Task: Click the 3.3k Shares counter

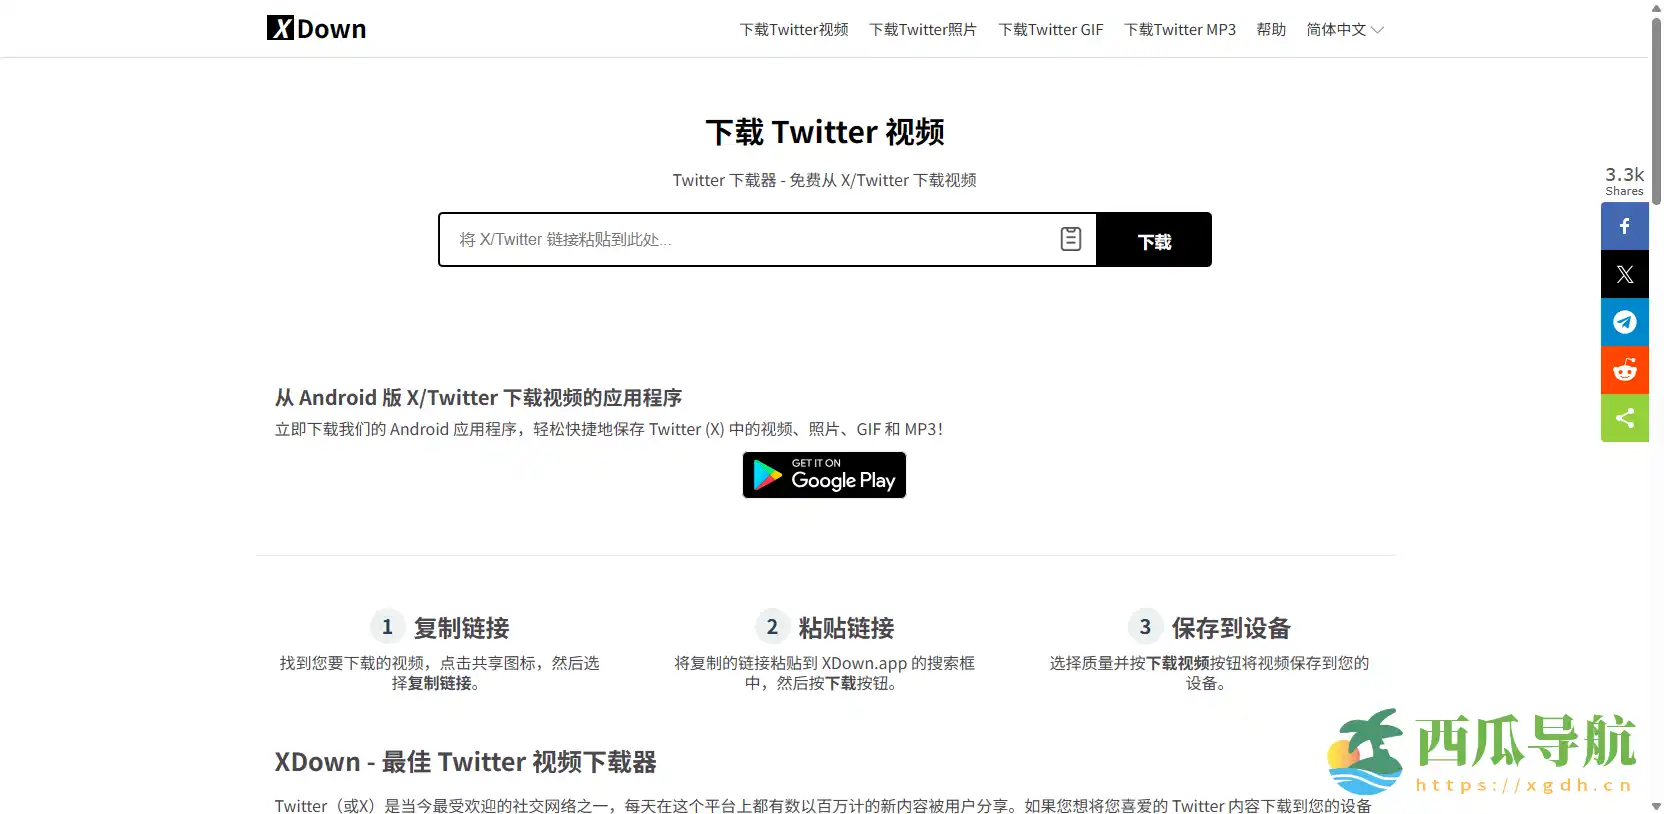Action: [1624, 181]
